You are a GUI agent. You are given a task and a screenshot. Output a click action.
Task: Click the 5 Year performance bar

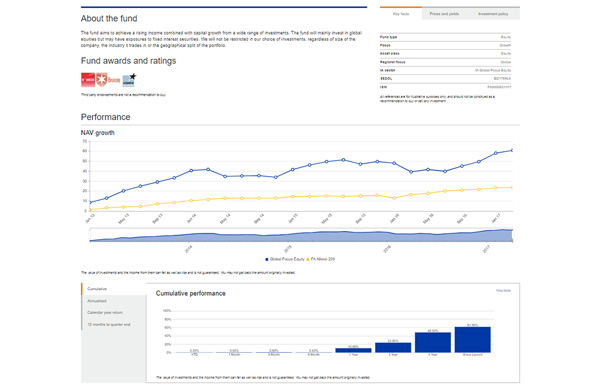pos(433,343)
